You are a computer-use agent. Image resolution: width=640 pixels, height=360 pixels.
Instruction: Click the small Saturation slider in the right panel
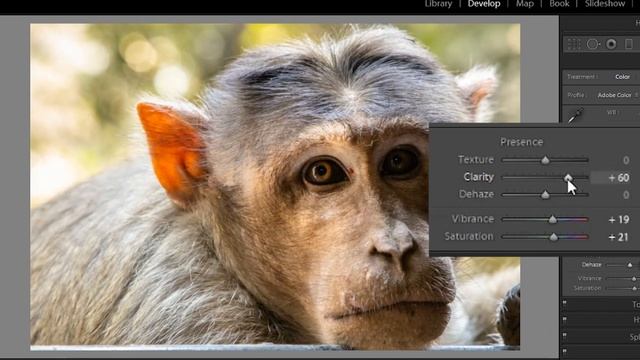coord(622,289)
